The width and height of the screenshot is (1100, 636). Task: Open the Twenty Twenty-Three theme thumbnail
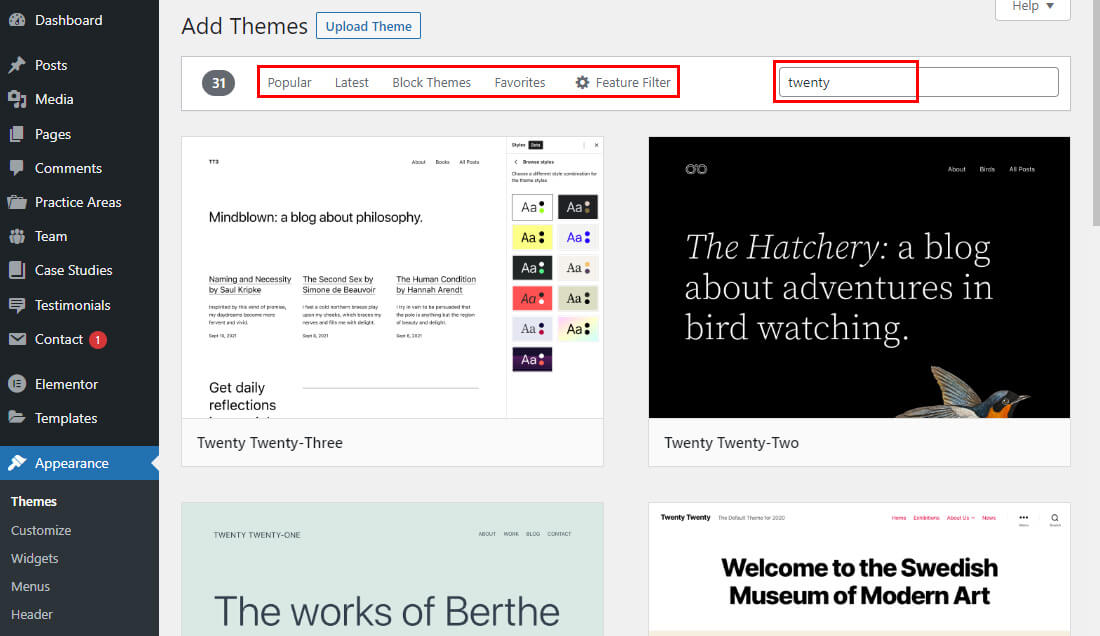click(x=392, y=278)
